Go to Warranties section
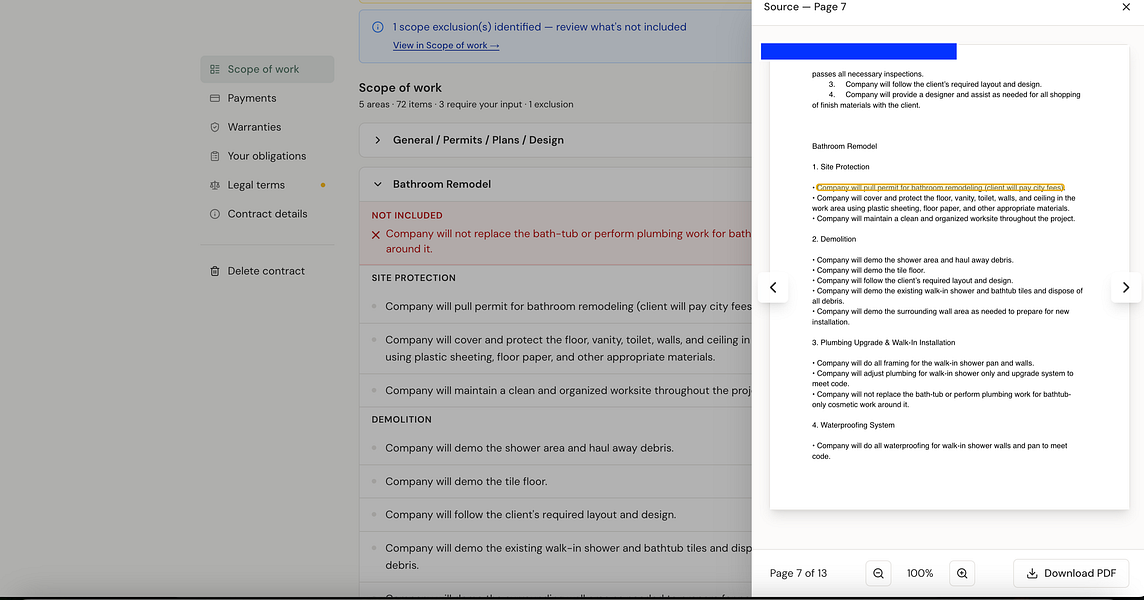Viewport: 1144px width, 600px height. click(x=267, y=127)
